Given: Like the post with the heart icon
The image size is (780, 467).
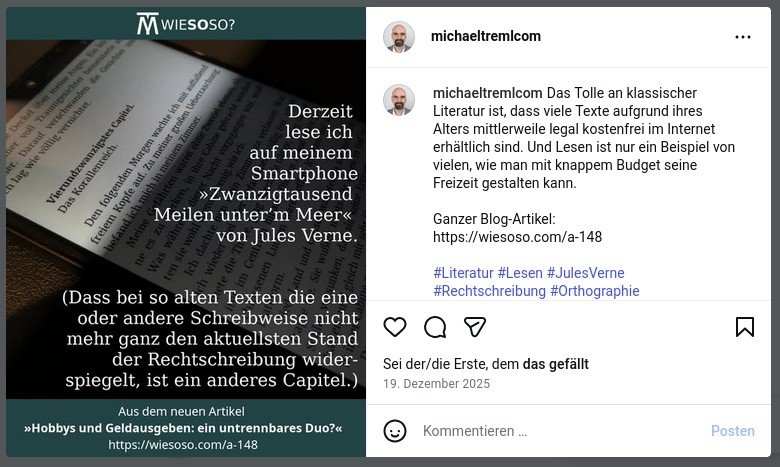Looking at the screenshot, I should point(395,327).
